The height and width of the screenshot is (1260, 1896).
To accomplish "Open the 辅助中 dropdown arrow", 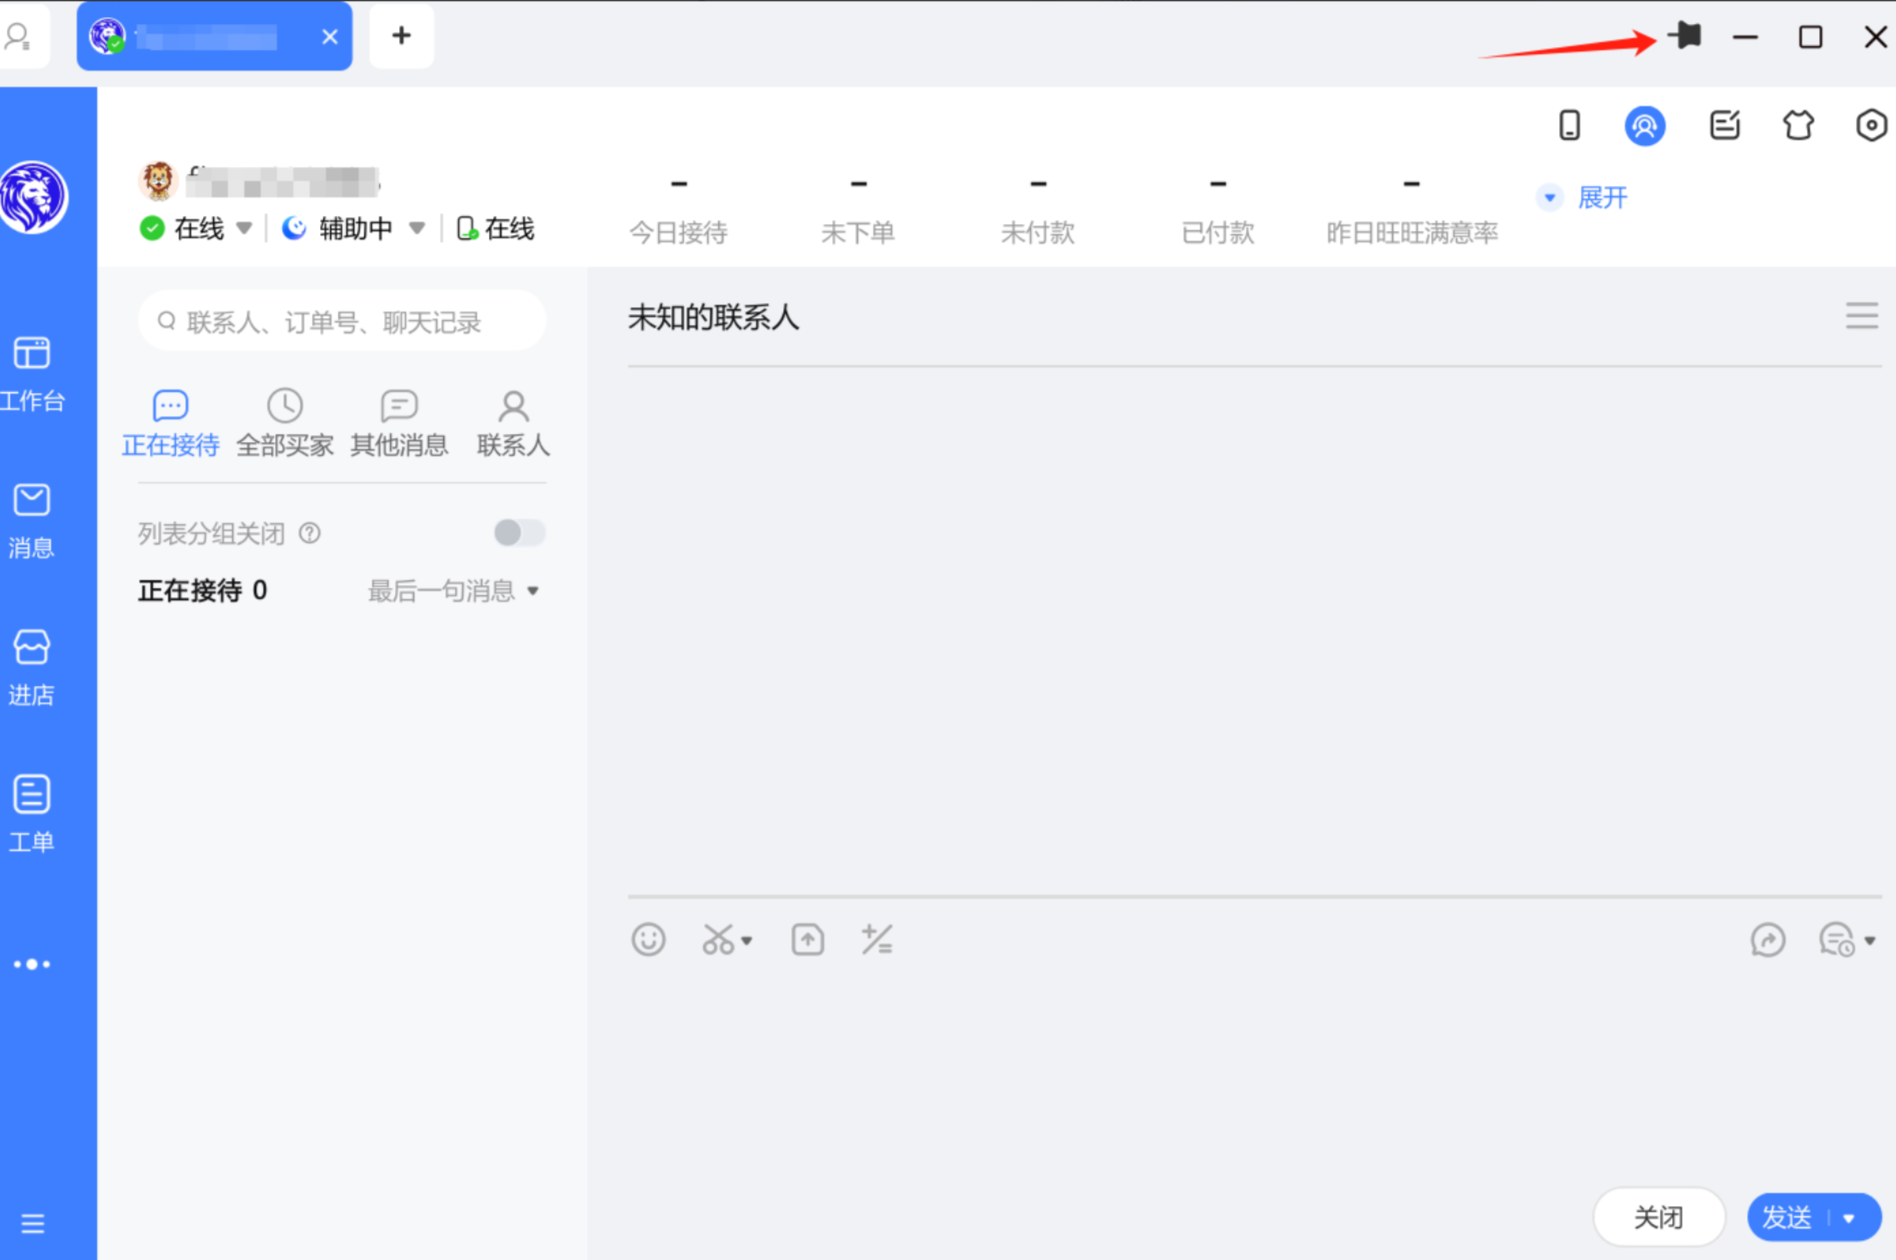I will [x=419, y=228].
